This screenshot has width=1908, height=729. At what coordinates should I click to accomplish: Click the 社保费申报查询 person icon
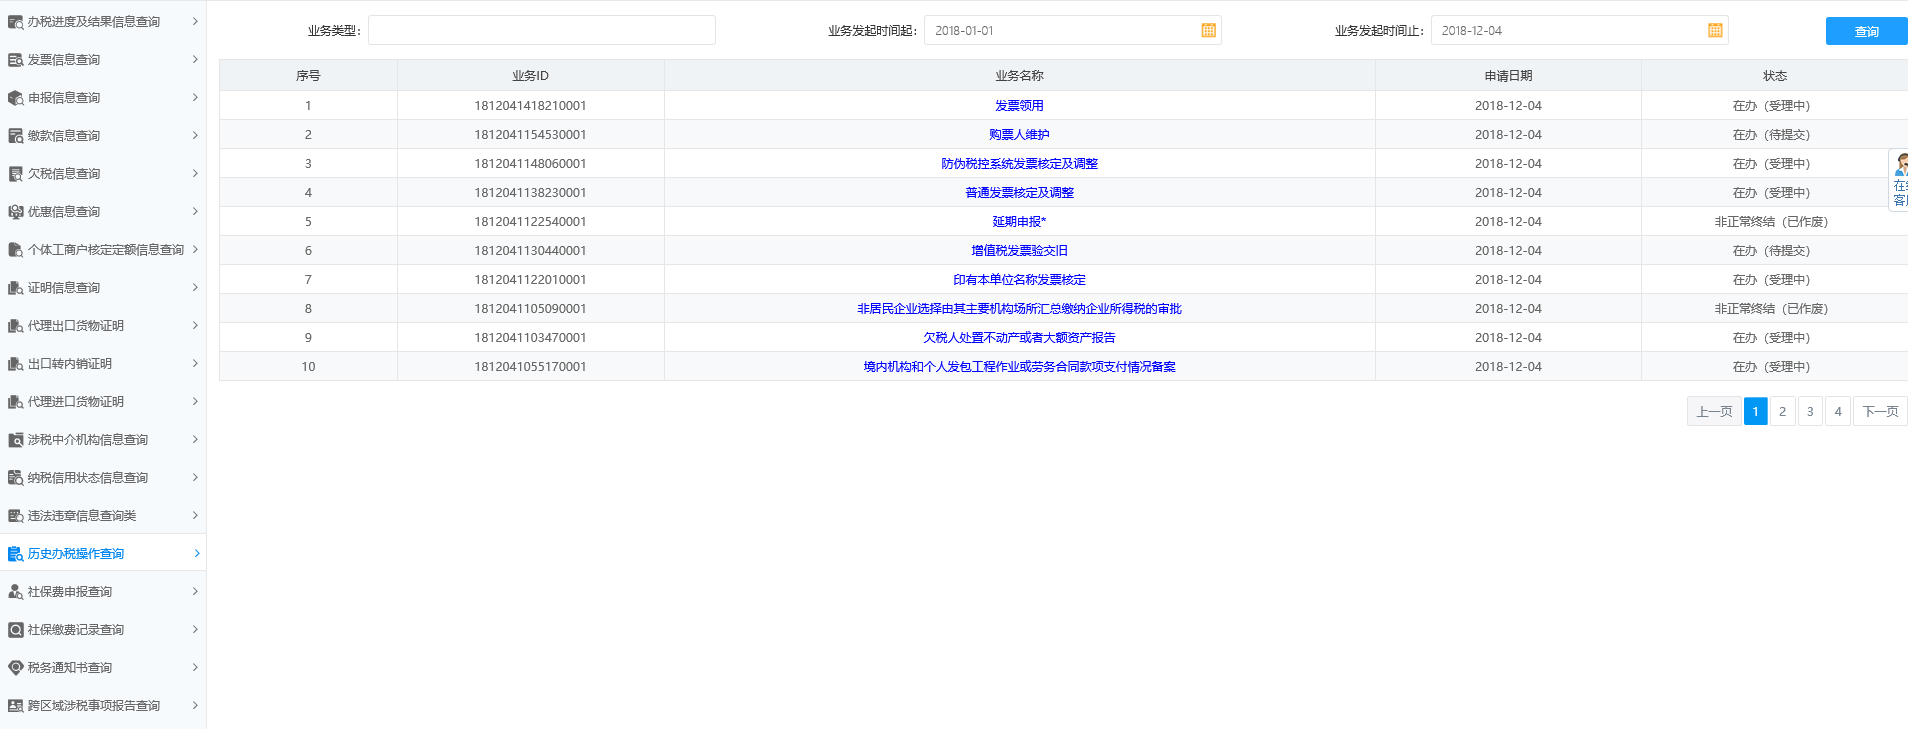(x=15, y=592)
